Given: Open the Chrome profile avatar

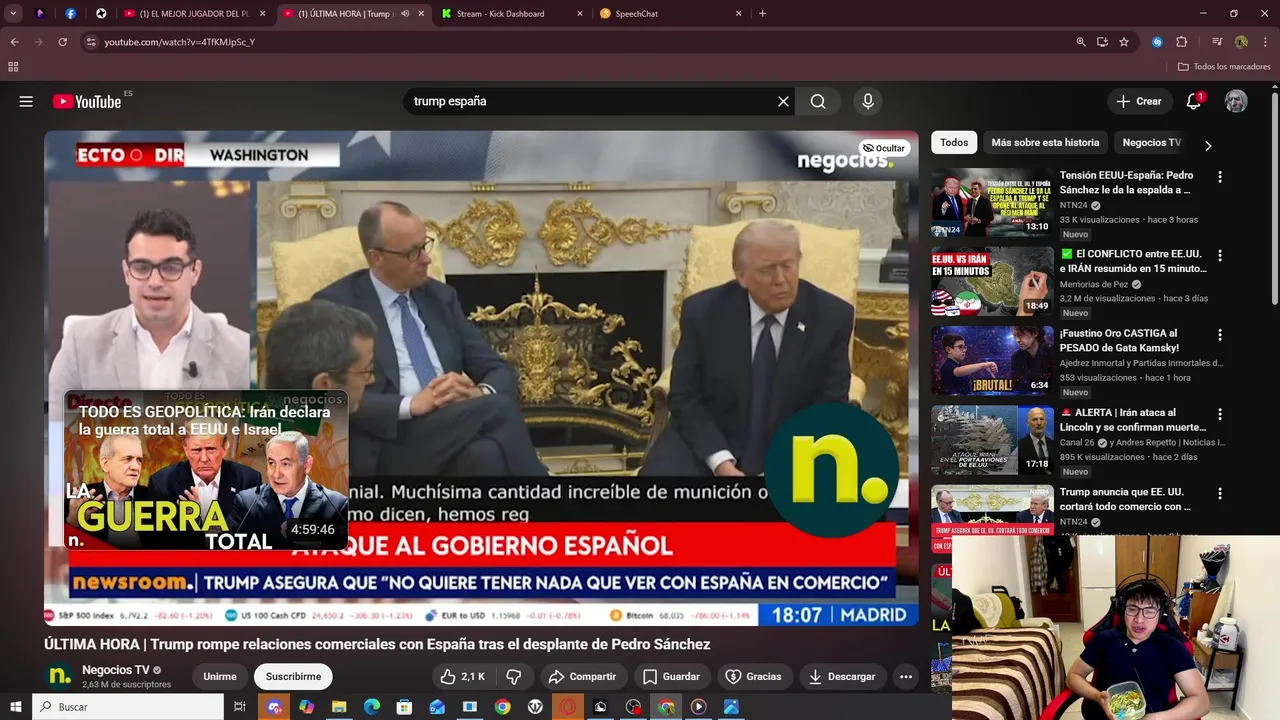Looking at the screenshot, I should [x=1241, y=42].
